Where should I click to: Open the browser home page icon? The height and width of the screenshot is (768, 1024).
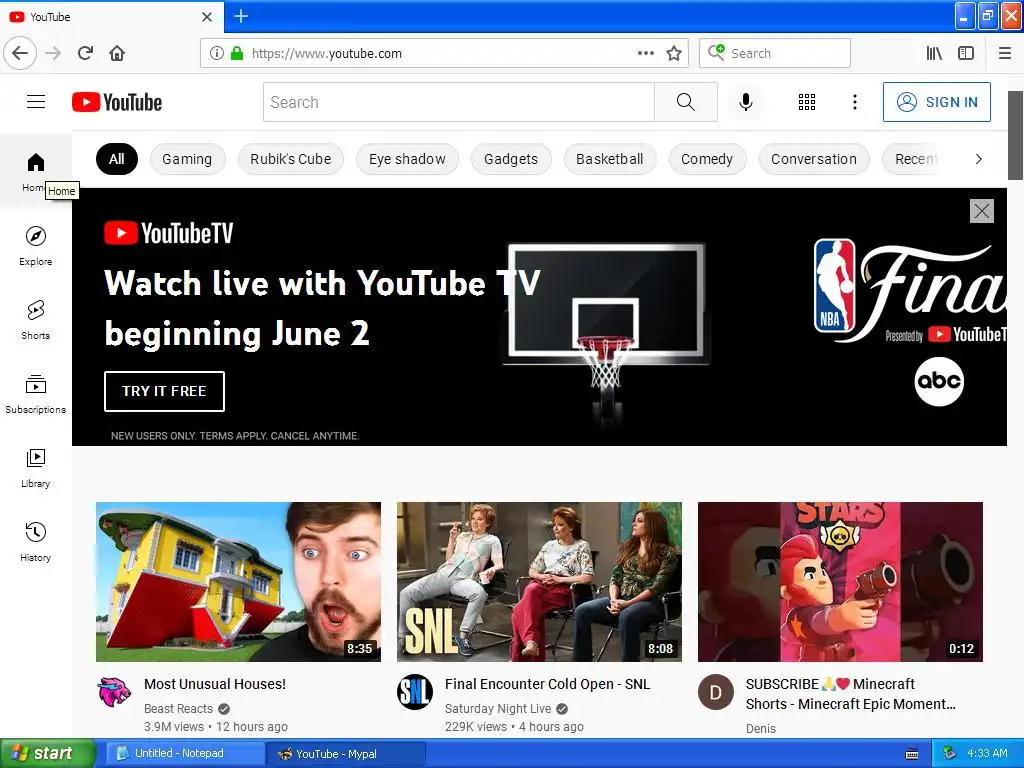pyautogui.click(x=117, y=53)
